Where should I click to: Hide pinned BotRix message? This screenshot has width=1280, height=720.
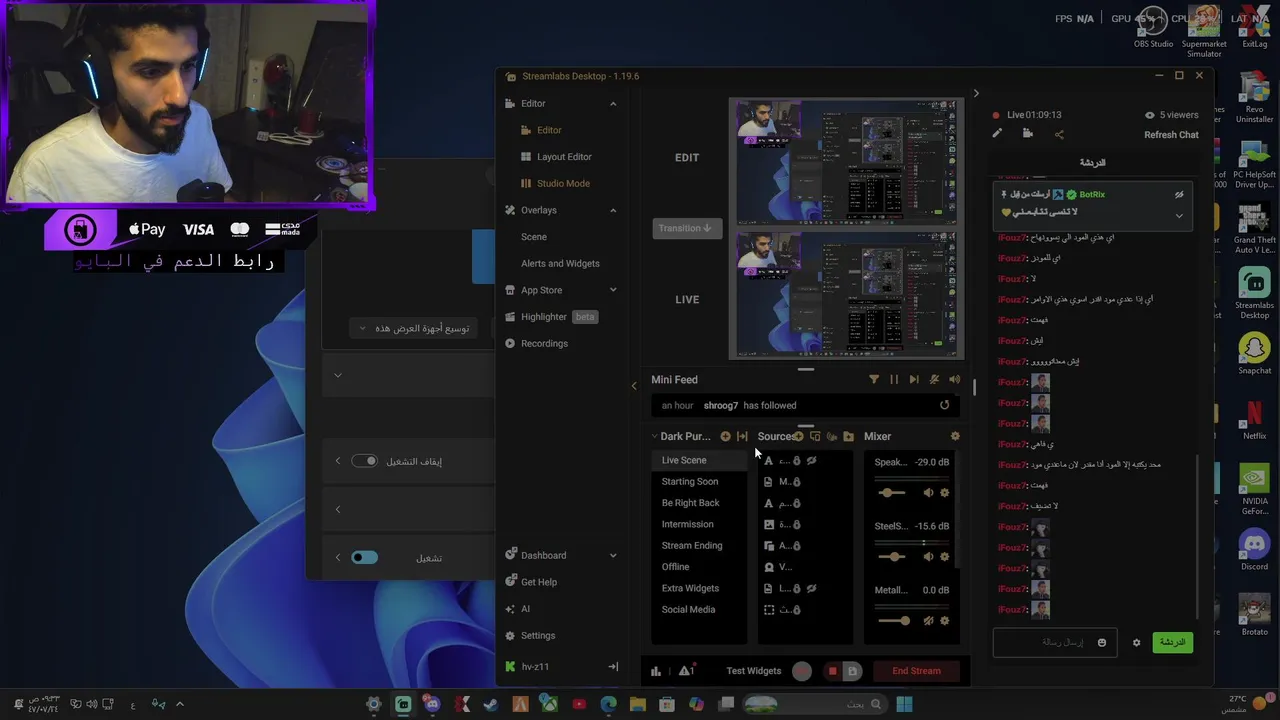click(x=1179, y=195)
